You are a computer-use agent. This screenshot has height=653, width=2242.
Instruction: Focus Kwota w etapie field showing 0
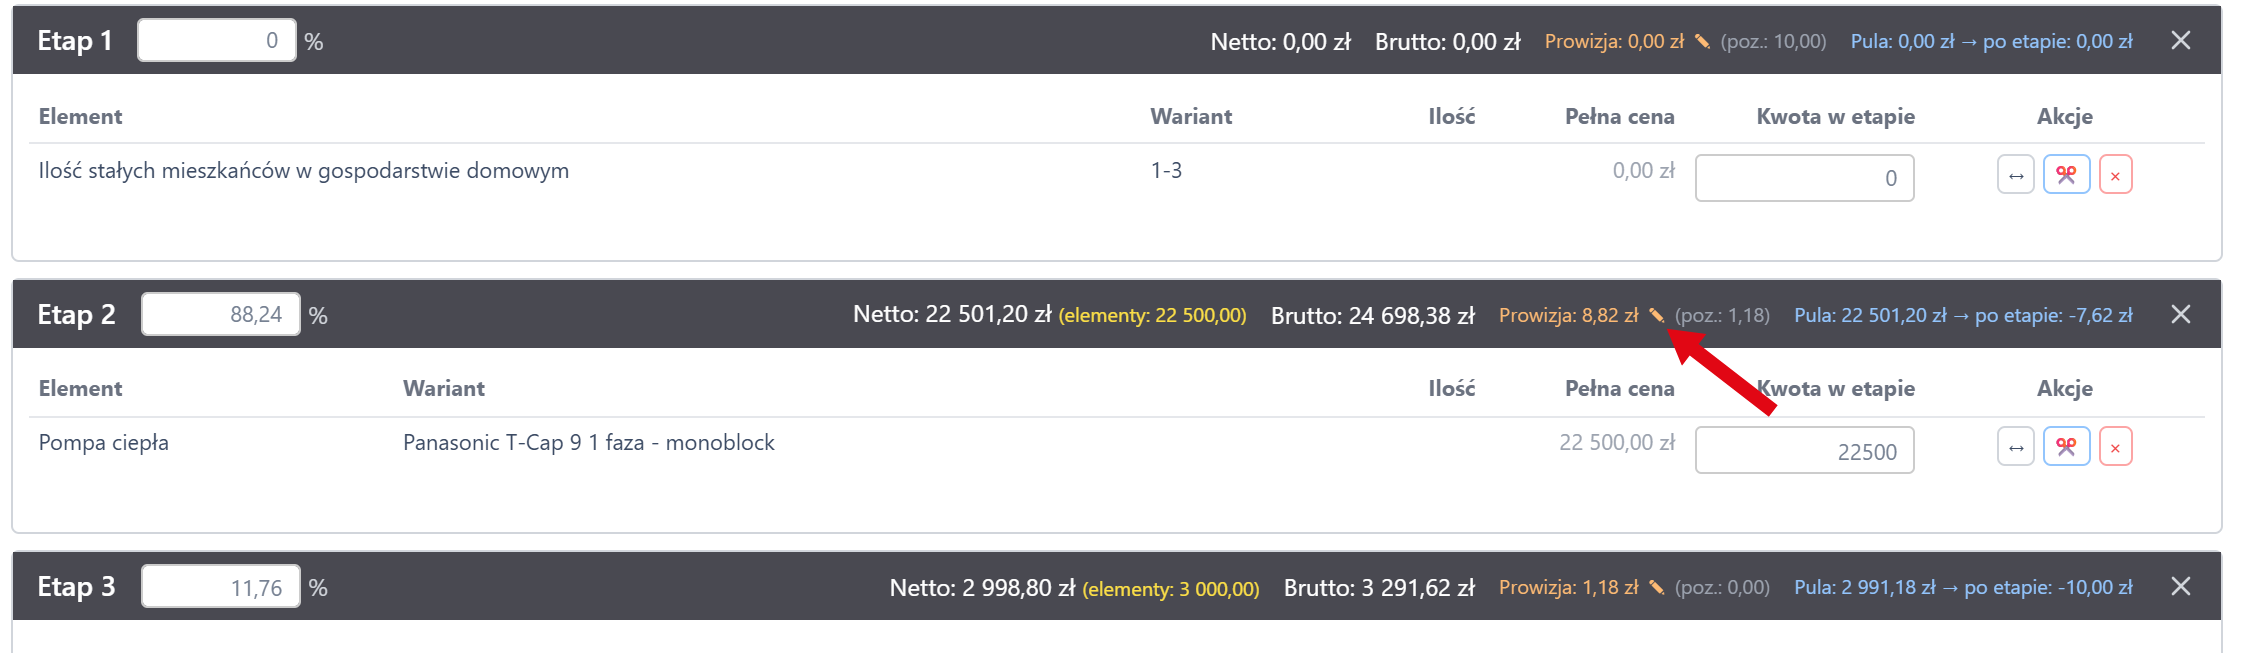[1804, 178]
